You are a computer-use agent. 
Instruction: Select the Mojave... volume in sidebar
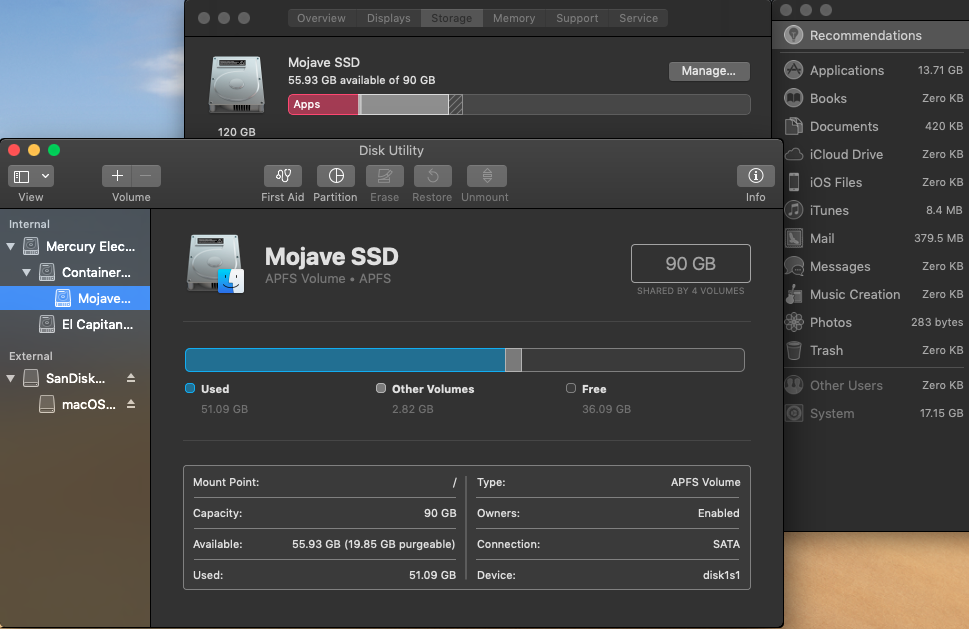tap(75, 298)
